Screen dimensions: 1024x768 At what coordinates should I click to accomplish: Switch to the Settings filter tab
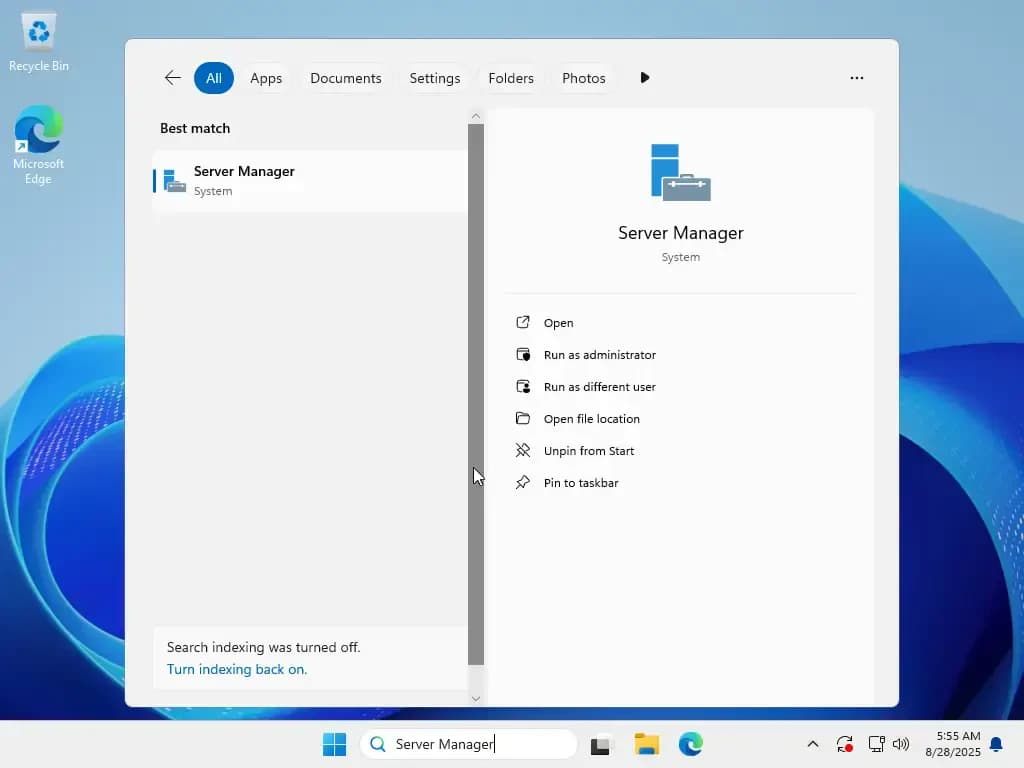434,78
